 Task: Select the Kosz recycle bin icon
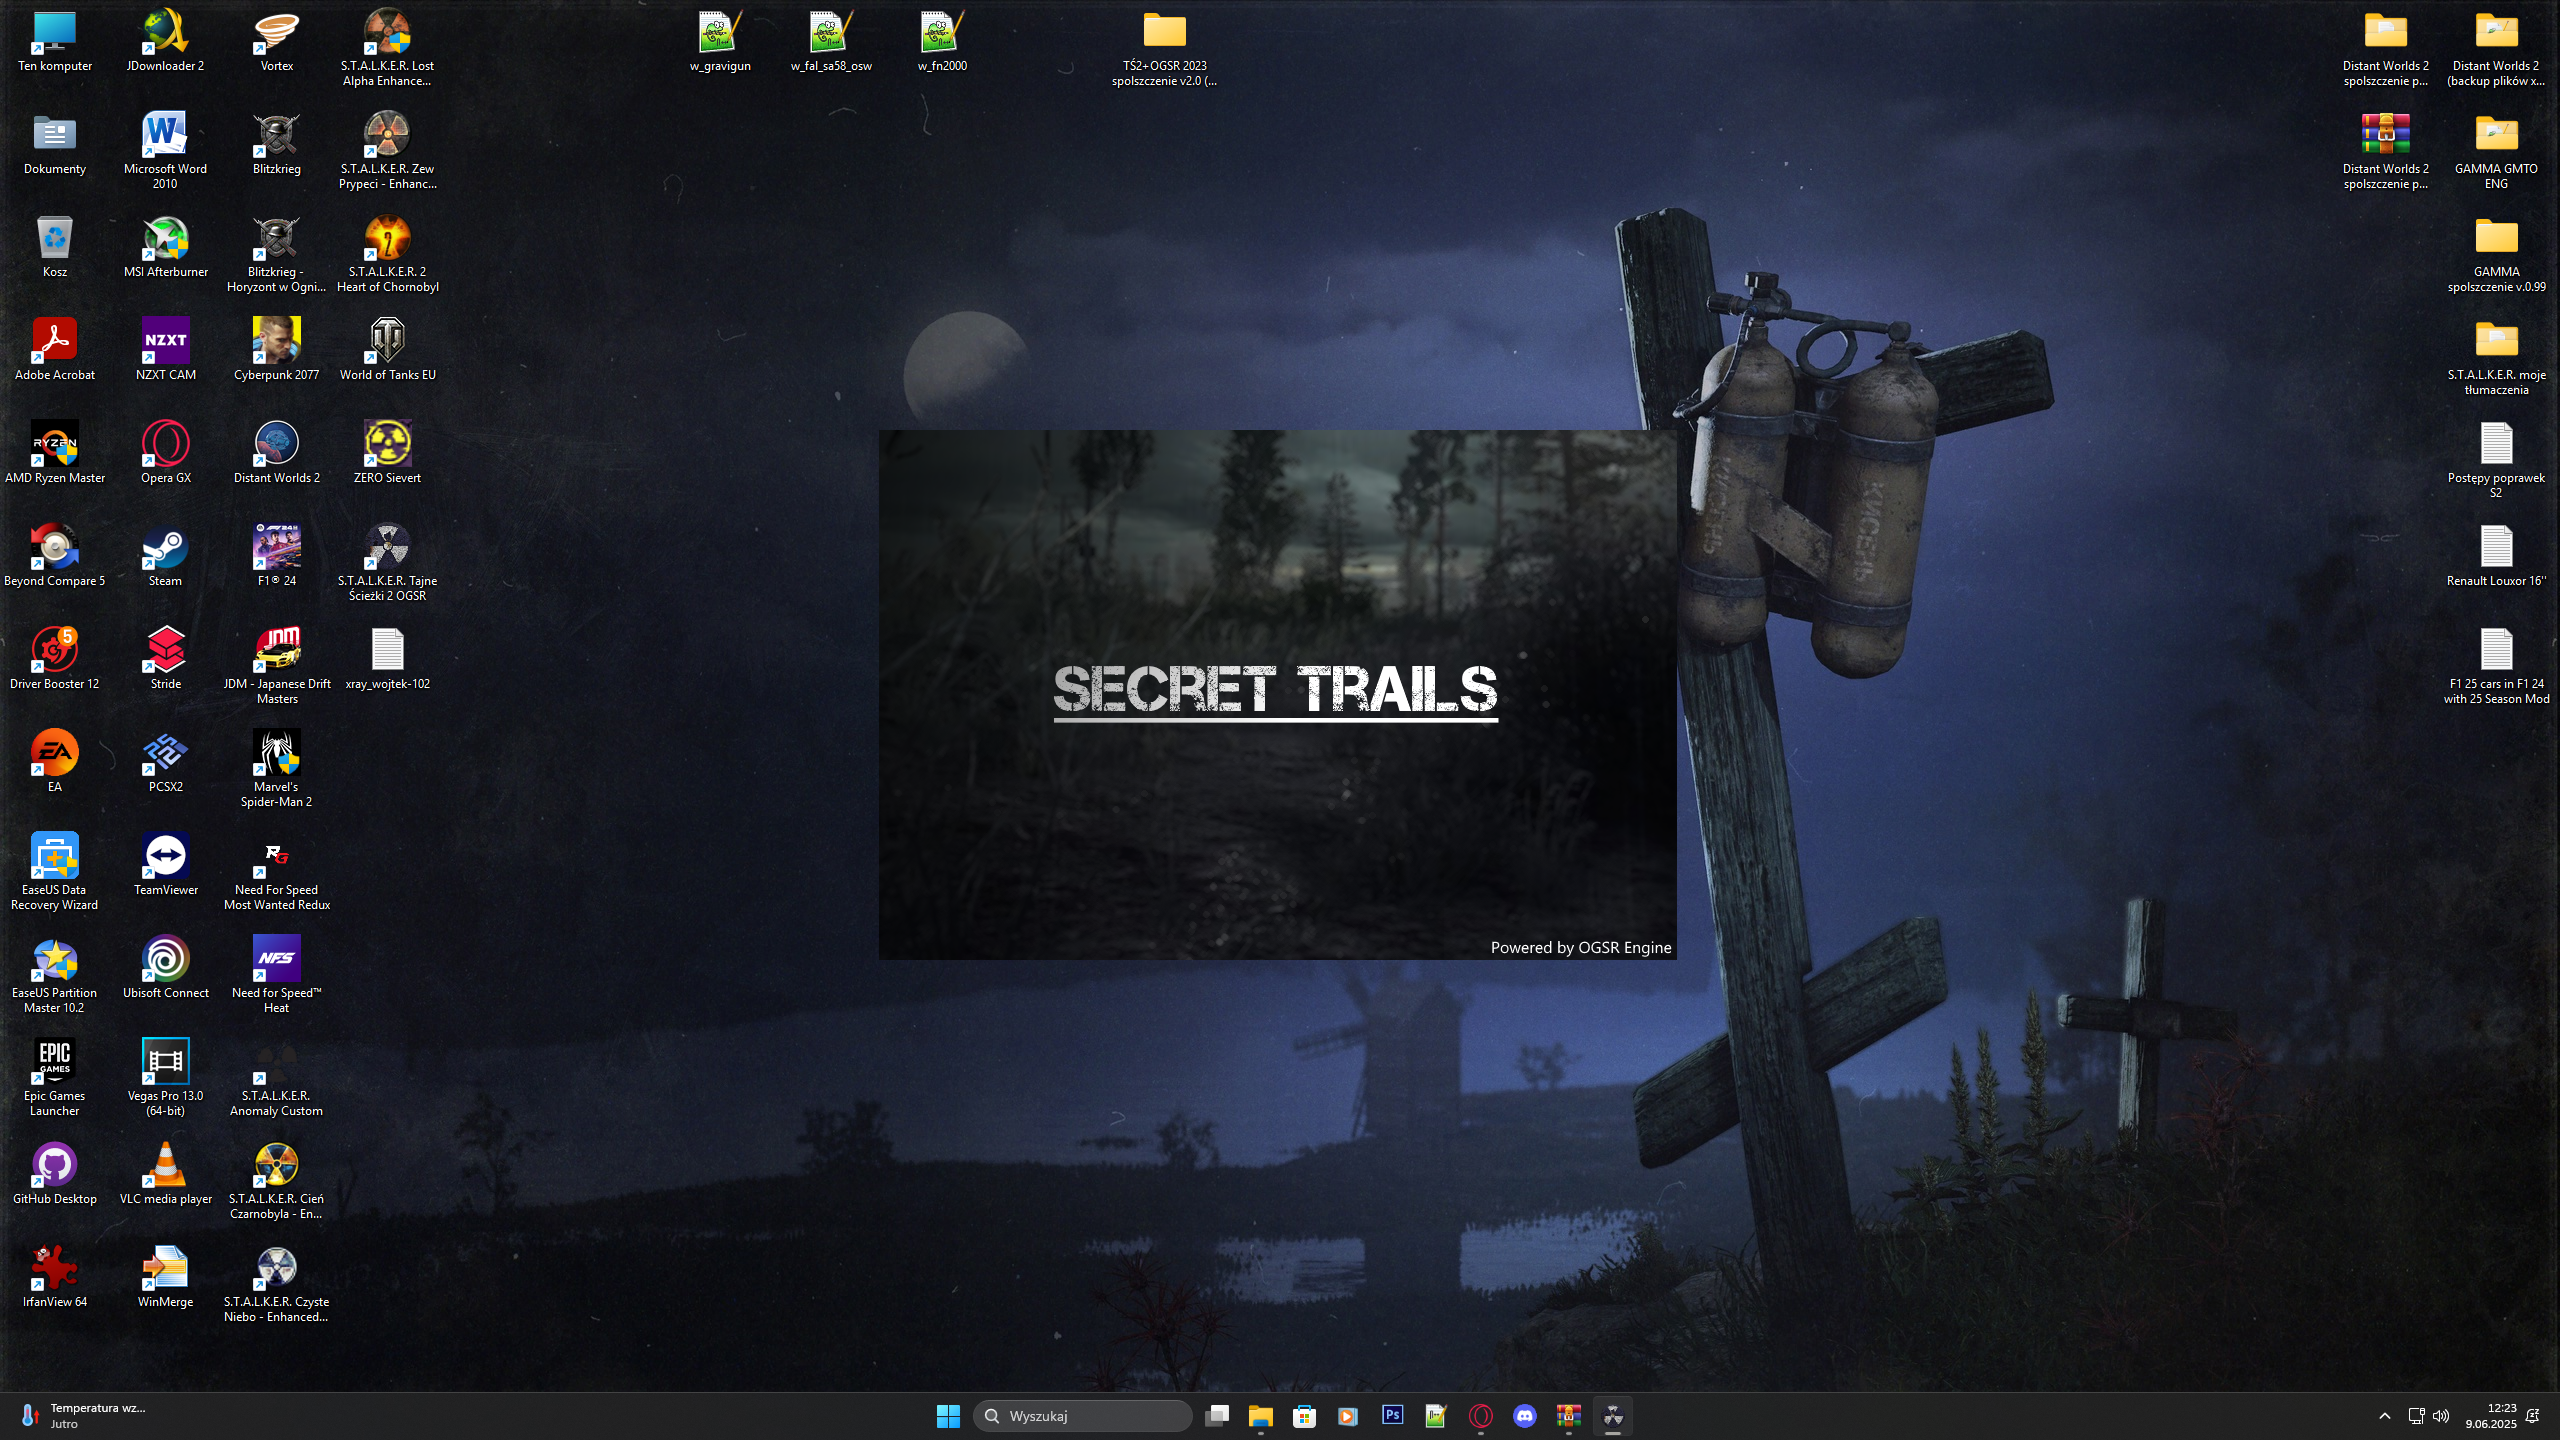coord(54,248)
